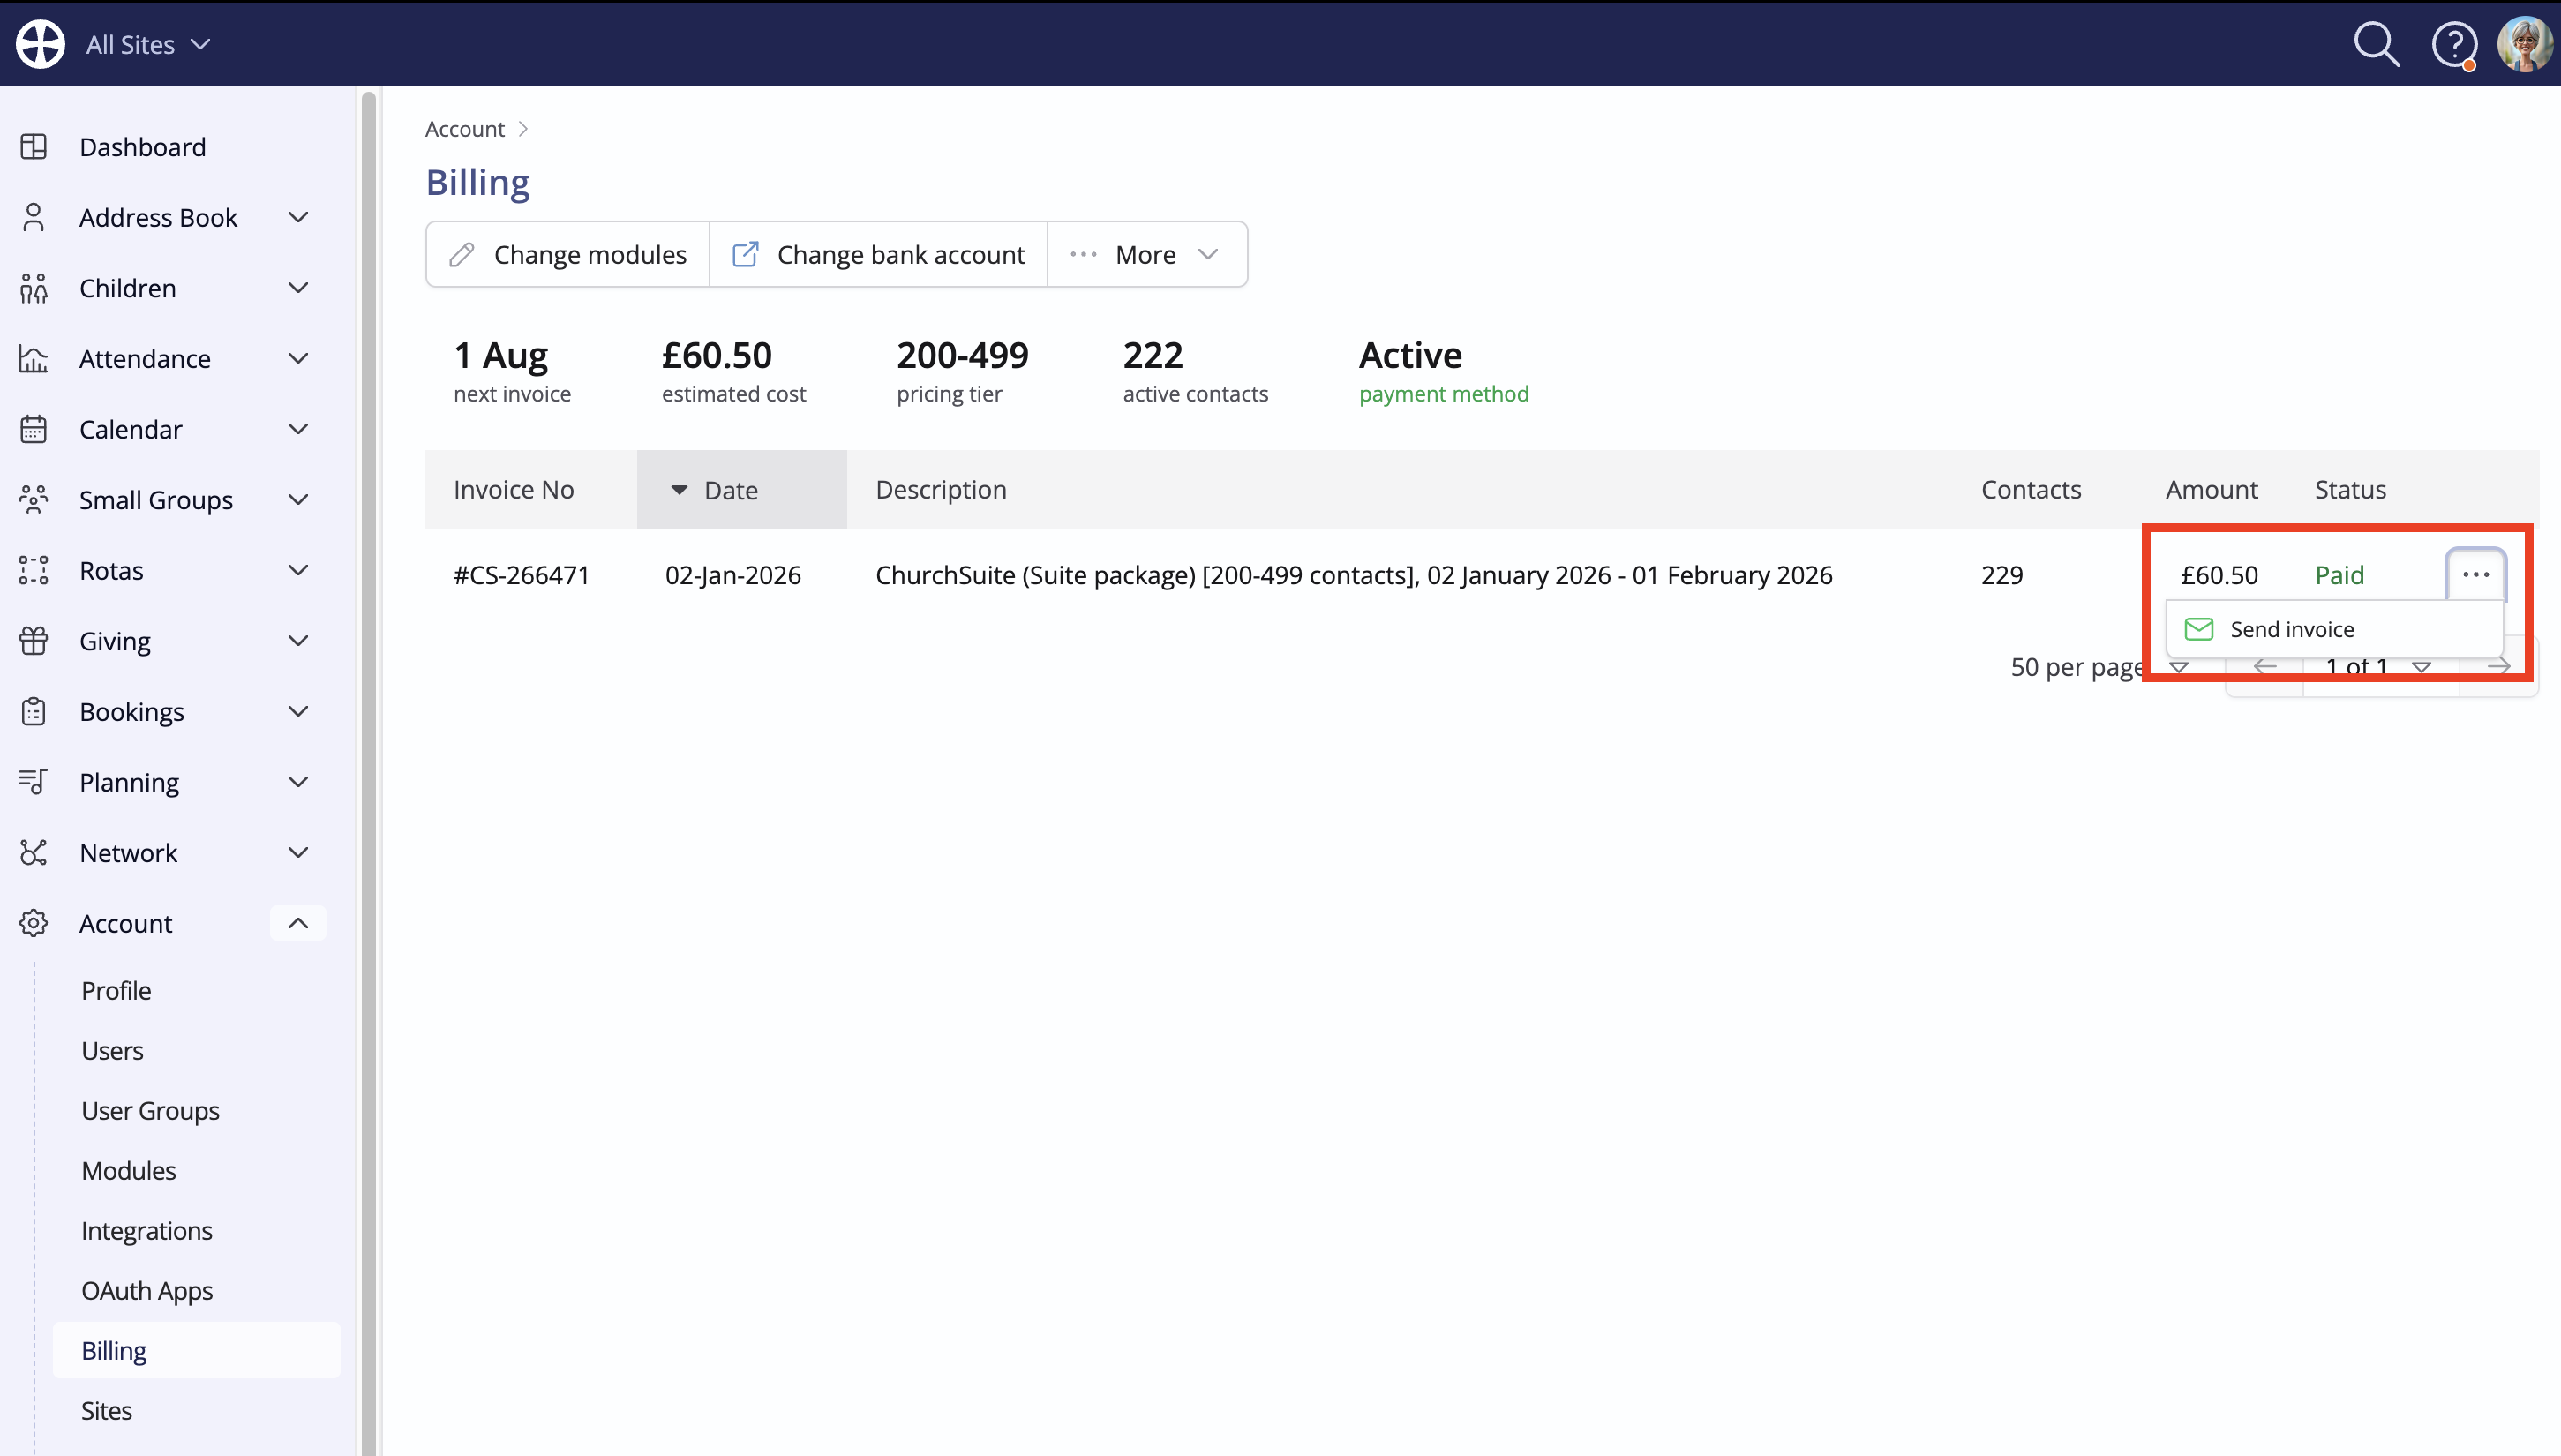Open the User Groups page
This screenshot has height=1456, width=2561.
coord(150,1110)
